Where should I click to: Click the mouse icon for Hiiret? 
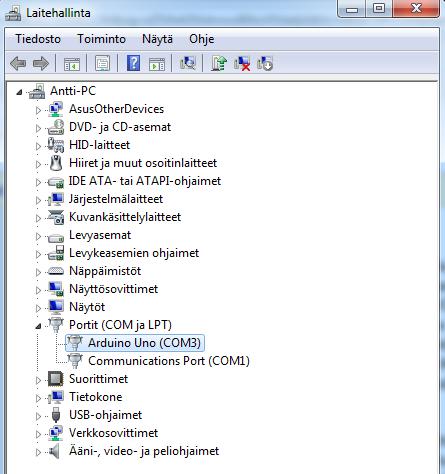pyautogui.click(x=56, y=163)
